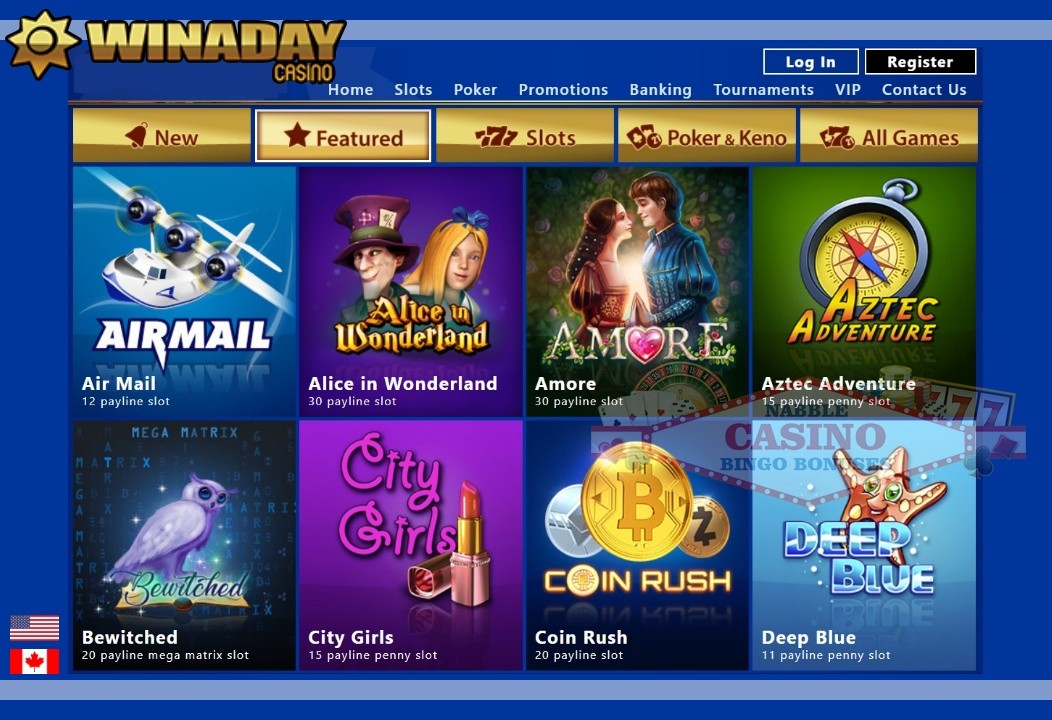
Task: Click the bell icon on New tab
Action: (x=137, y=136)
